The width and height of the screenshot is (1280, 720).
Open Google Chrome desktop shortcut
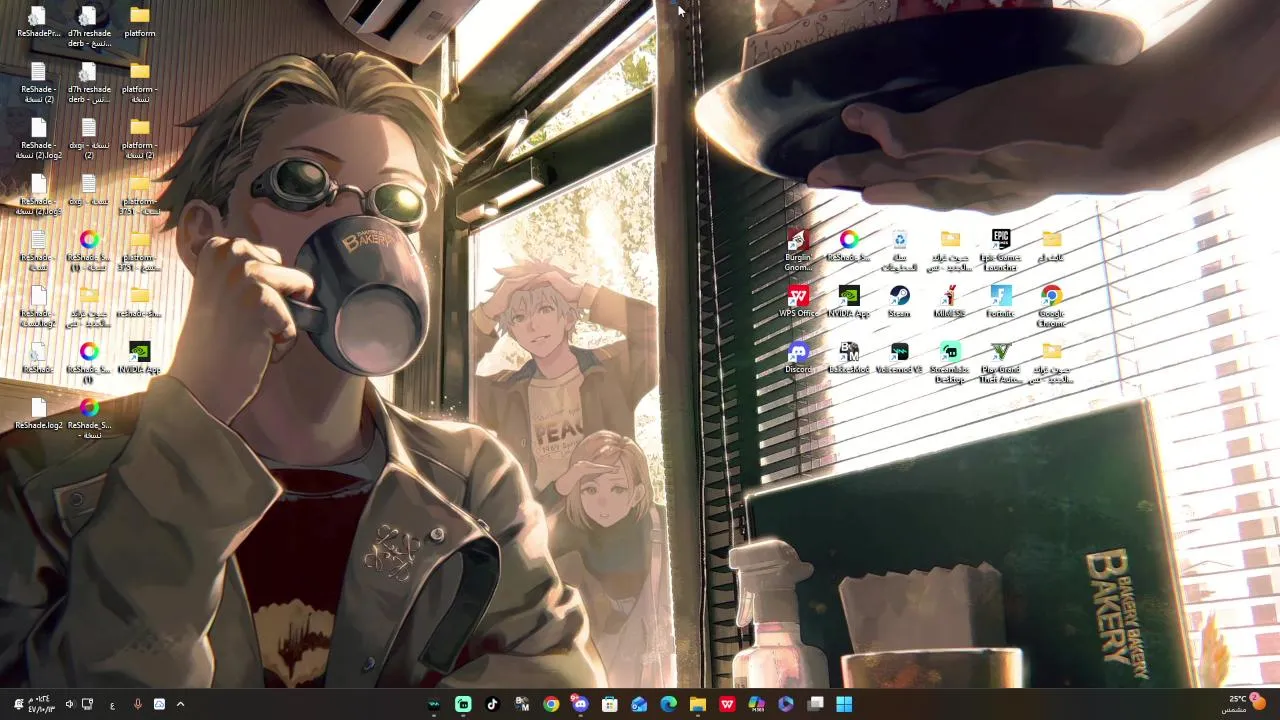coord(1051,306)
